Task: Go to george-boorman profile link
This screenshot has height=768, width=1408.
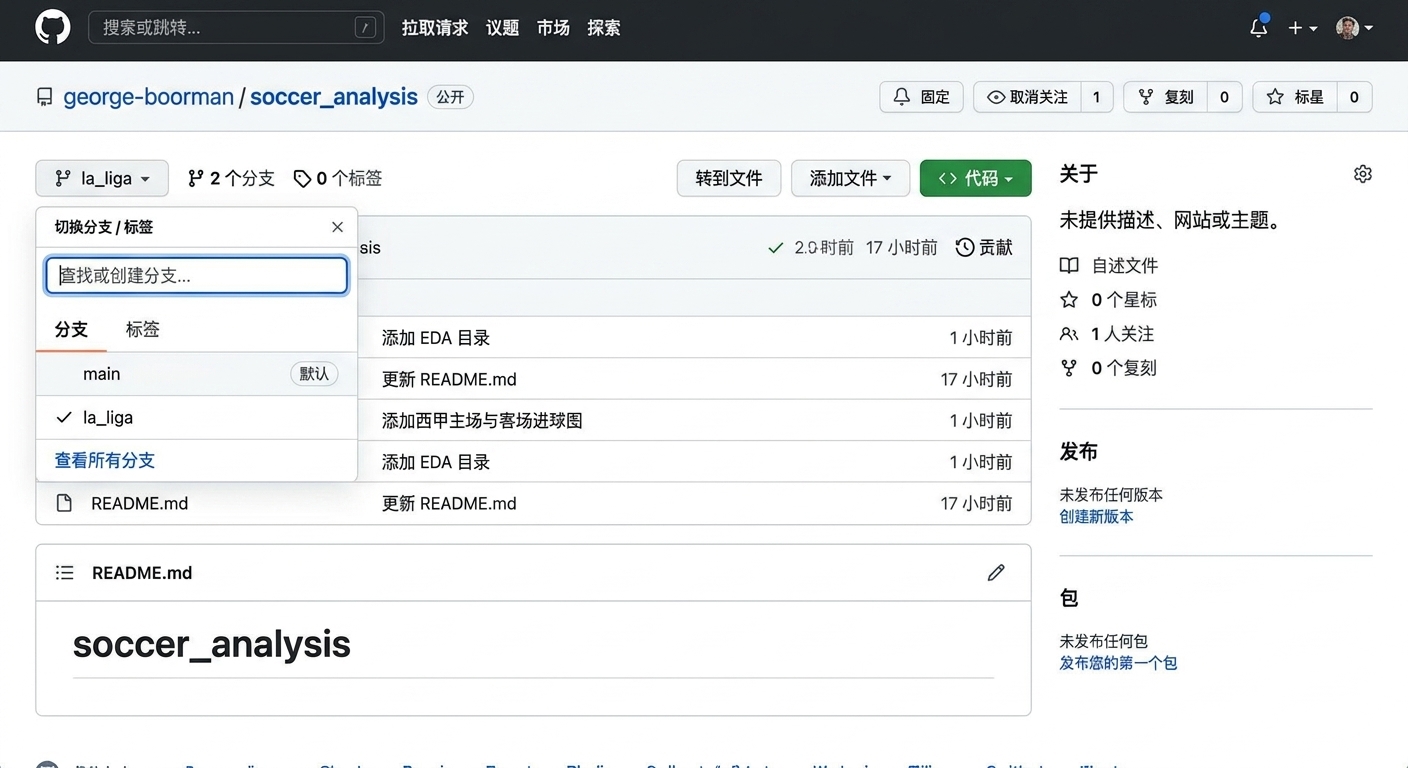Action: (148, 97)
